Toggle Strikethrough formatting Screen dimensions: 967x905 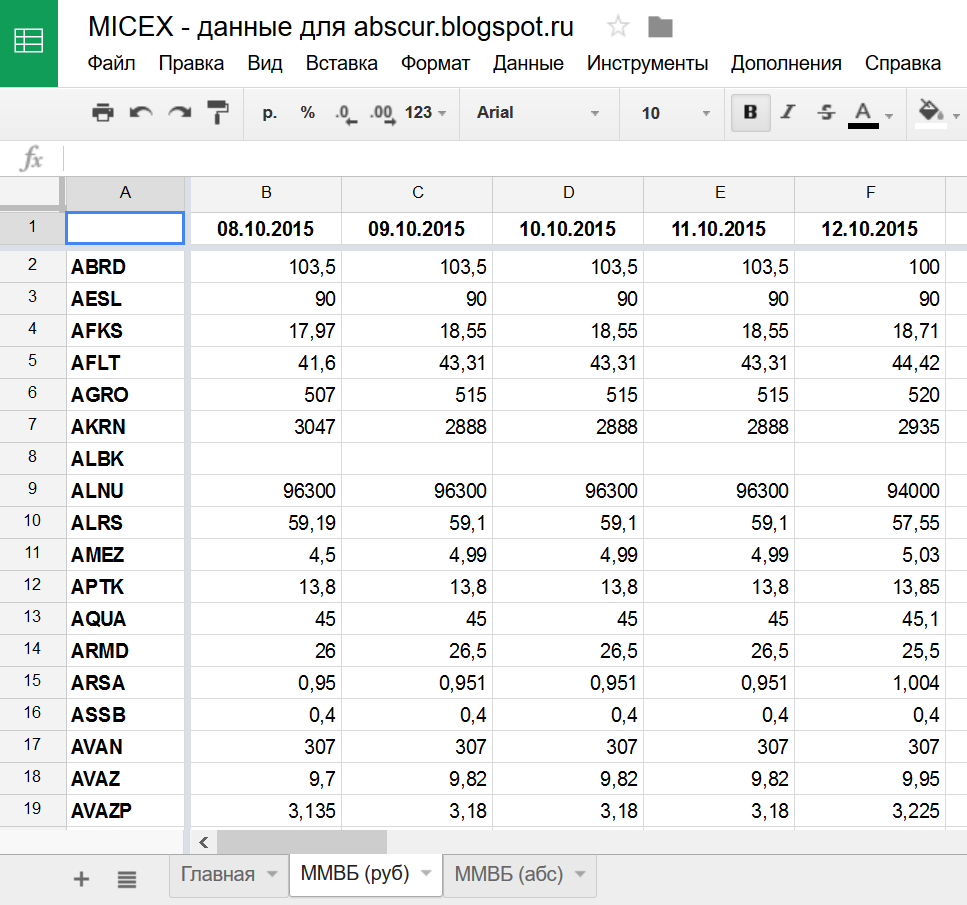[x=826, y=112]
